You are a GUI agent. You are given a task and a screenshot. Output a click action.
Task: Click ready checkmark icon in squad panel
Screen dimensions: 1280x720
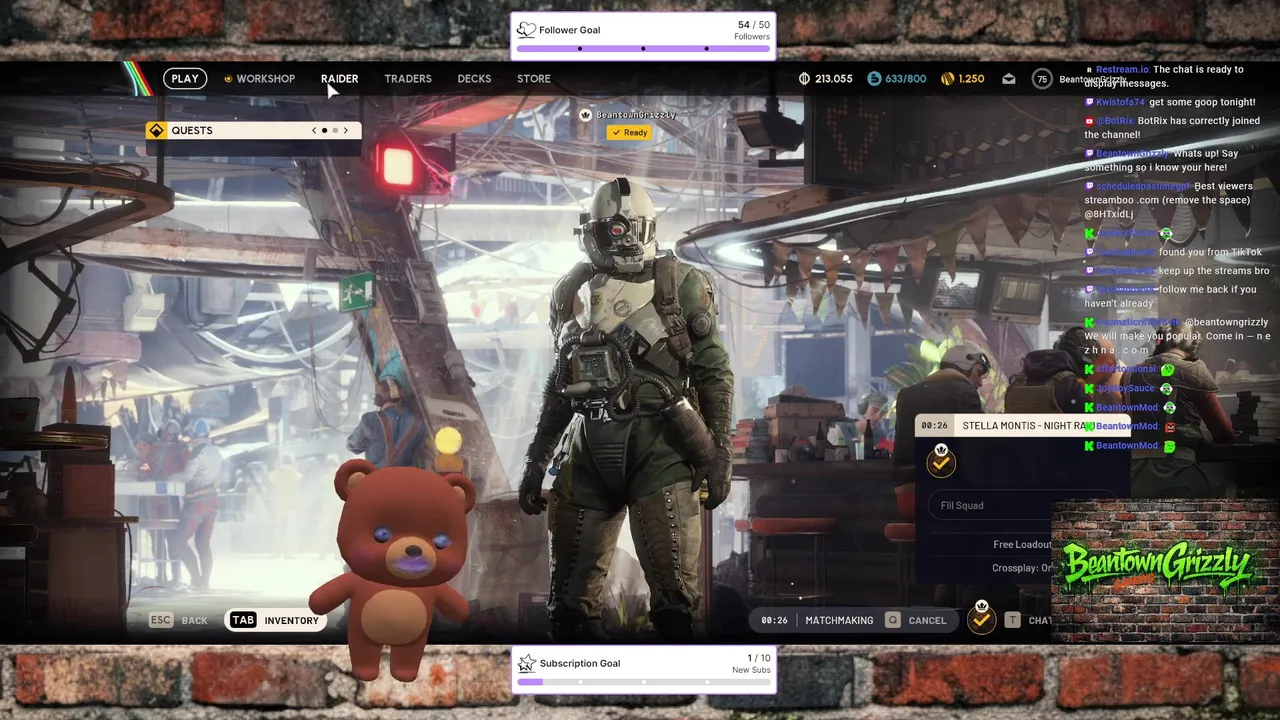[x=940, y=460]
